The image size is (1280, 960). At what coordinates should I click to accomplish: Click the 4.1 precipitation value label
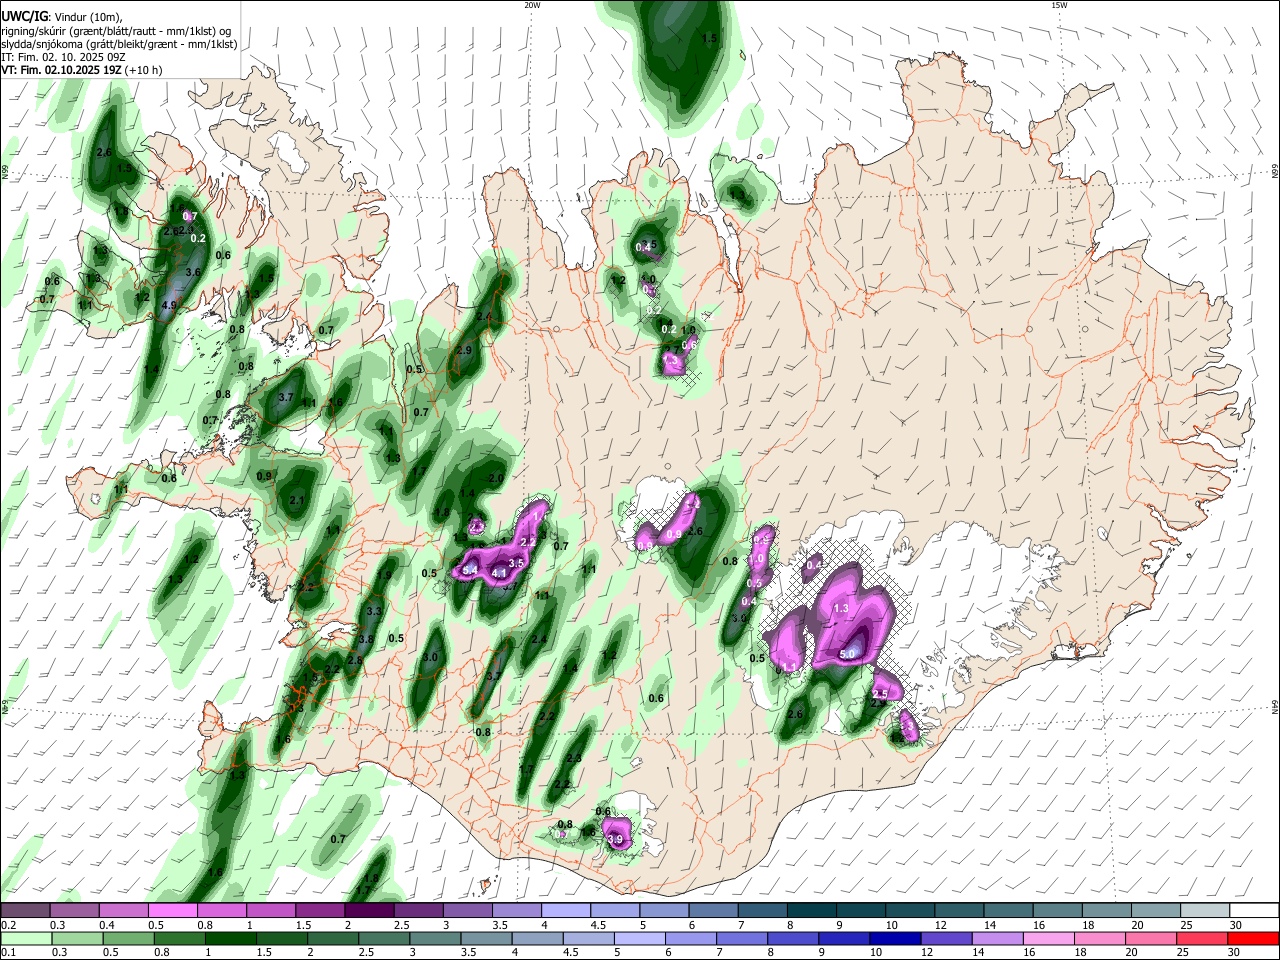click(499, 574)
